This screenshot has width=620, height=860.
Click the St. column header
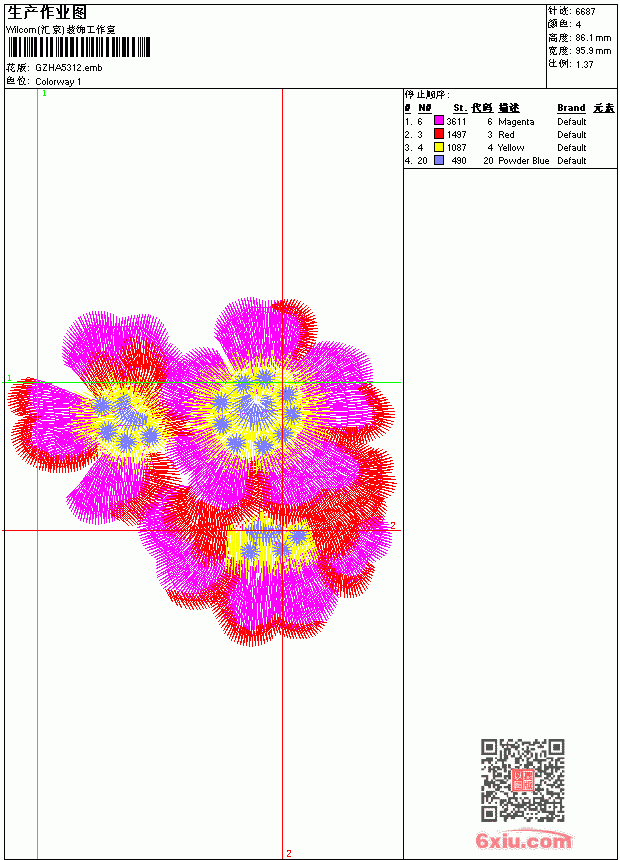pyautogui.click(x=459, y=108)
